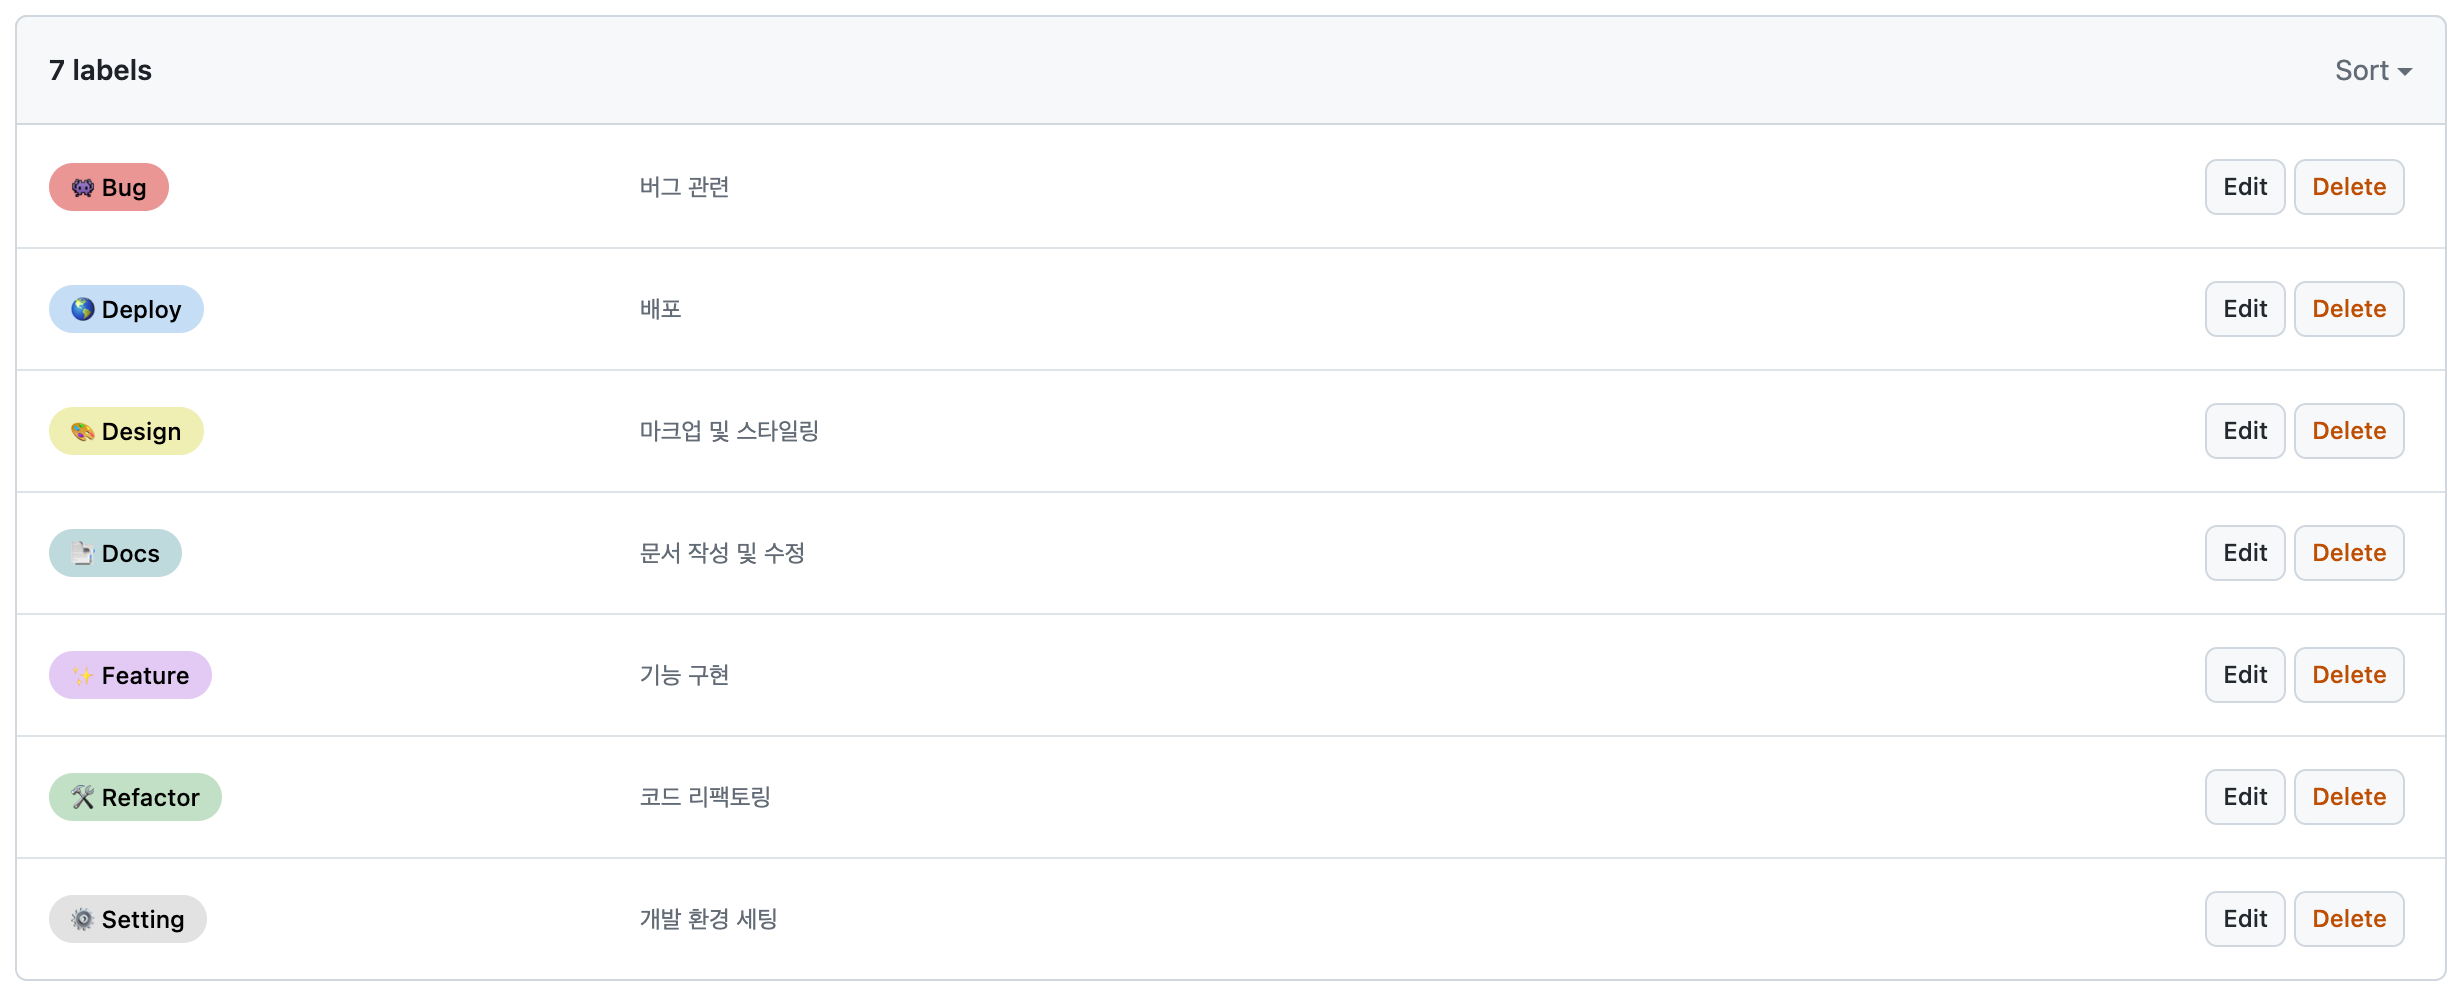
Task: Open the Sort dropdown
Action: 2363,70
